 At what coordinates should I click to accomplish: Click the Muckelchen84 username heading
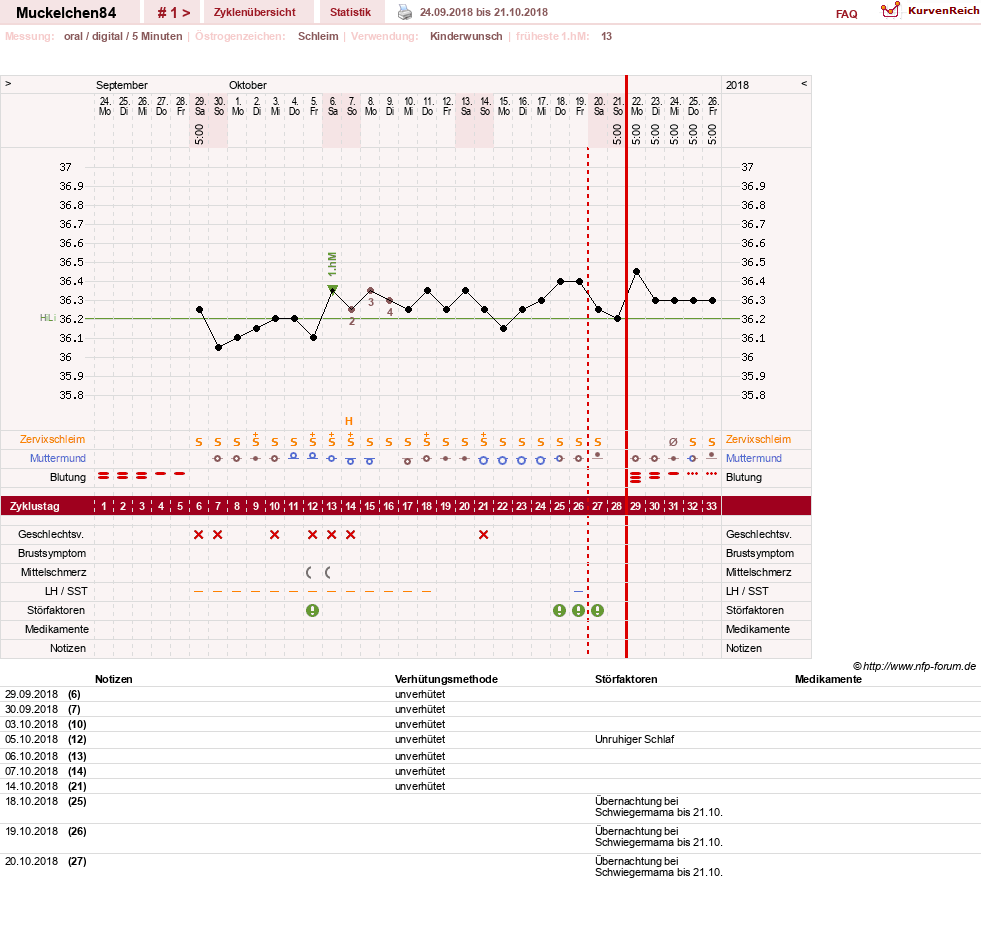[x=66, y=13]
